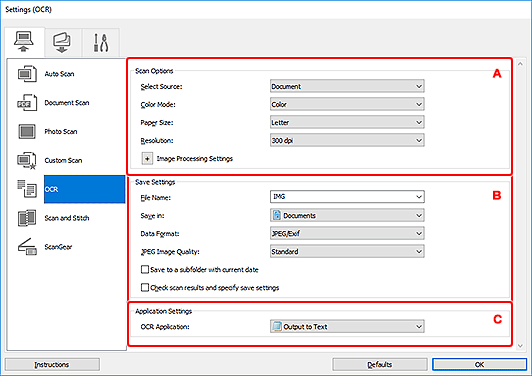Image resolution: width=532 pixels, height=376 pixels.
Task: Enable Check scan results and specify save settings
Action: pyautogui.click(x=145, y=287)
